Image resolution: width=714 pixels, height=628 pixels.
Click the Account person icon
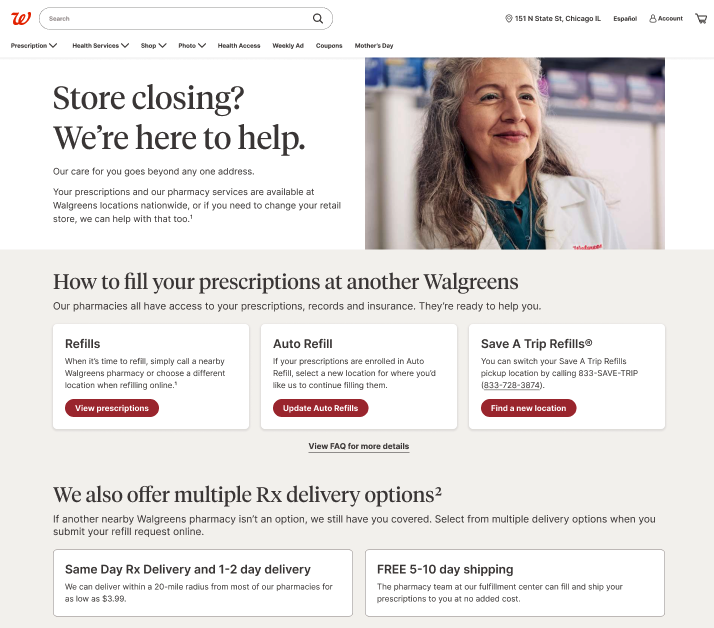click(653, 19)
